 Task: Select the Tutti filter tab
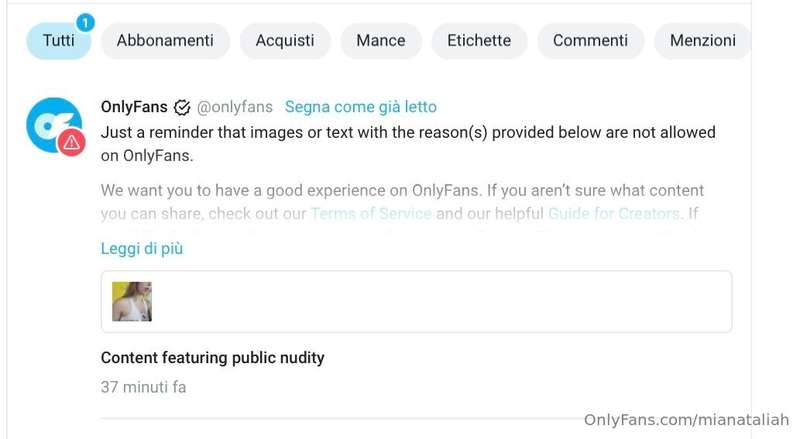click(x=59, y=41)
